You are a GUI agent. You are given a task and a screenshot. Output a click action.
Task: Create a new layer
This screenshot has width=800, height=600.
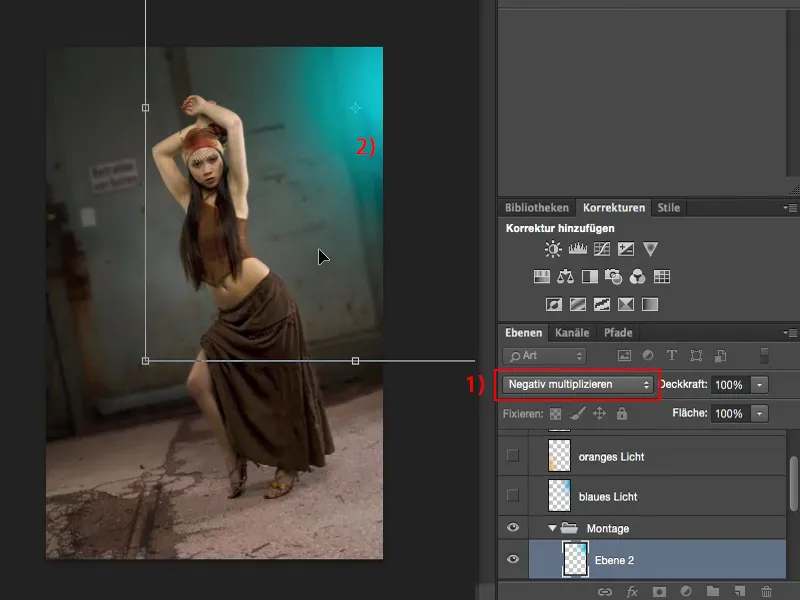point(739,591)
